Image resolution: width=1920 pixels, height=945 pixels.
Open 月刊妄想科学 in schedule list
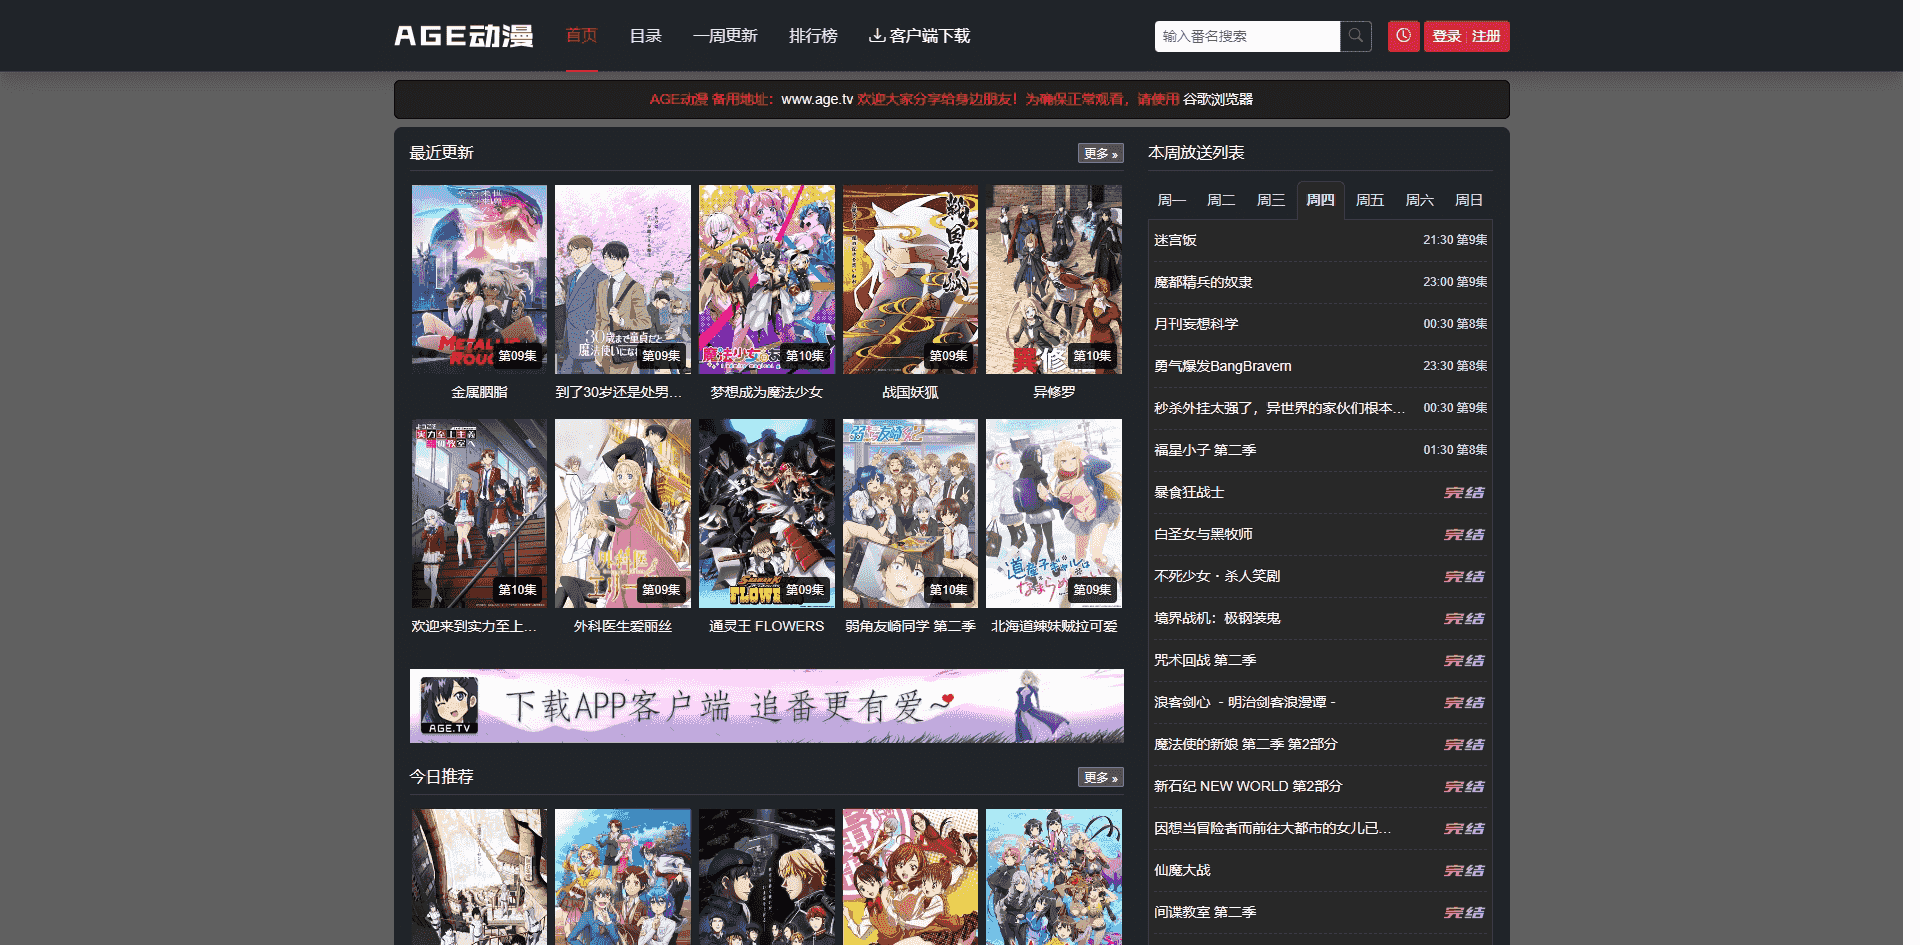1196,324
